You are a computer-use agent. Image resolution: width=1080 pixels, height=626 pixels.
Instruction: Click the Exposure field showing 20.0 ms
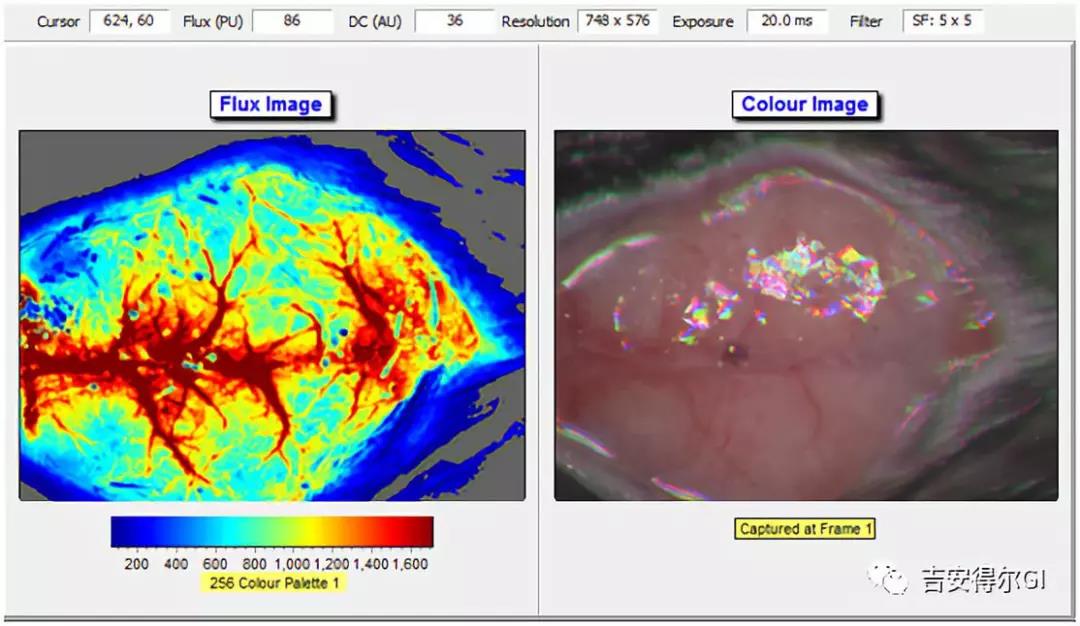[786, 20]
